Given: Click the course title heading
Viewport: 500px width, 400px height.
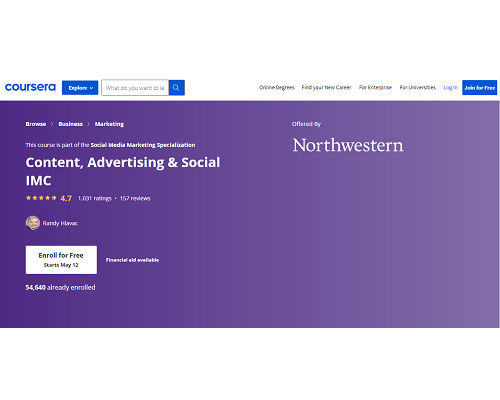Looking at the screenshot, I should point(123,171).
